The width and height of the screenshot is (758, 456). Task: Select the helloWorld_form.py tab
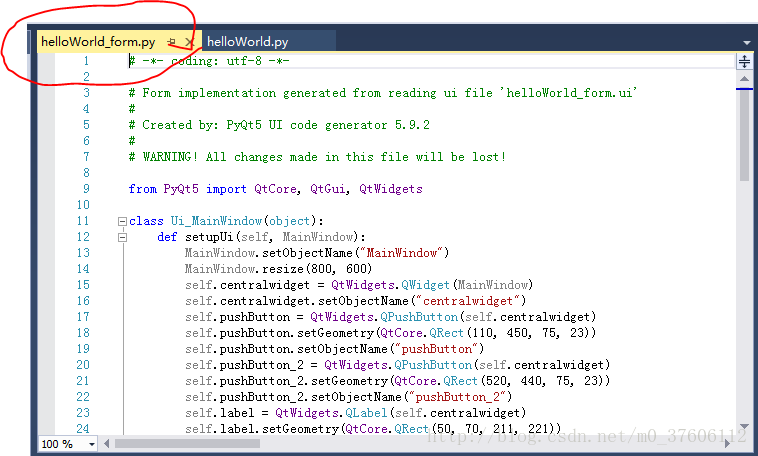98,42
